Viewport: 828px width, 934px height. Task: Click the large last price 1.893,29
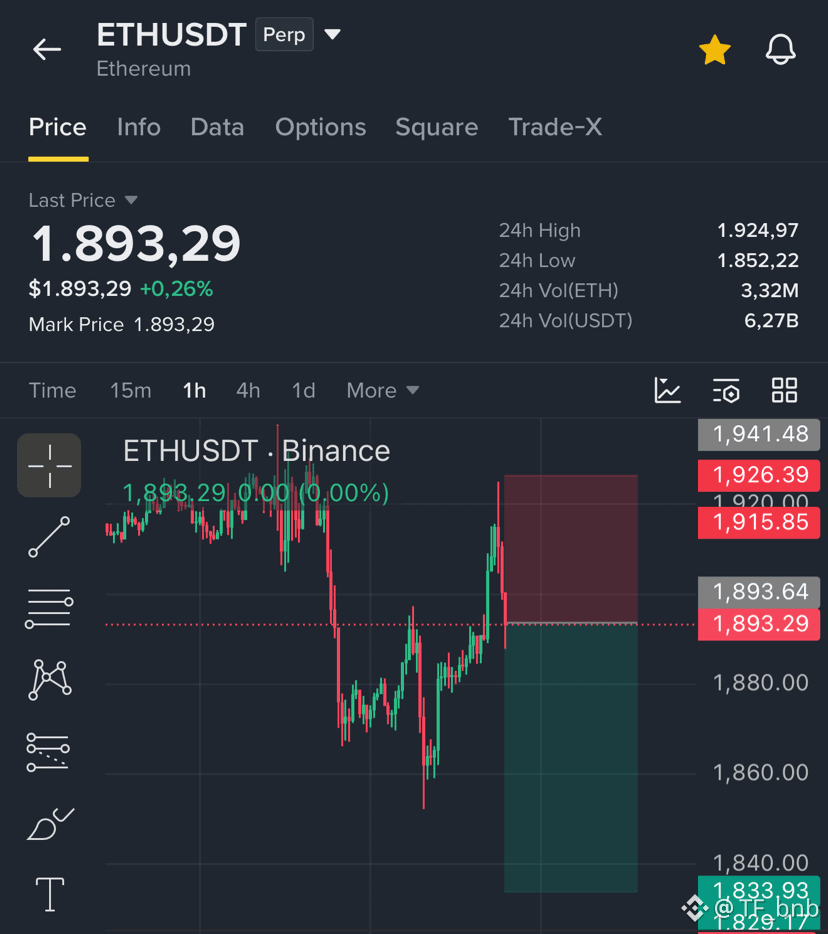[x=136, y=243]
